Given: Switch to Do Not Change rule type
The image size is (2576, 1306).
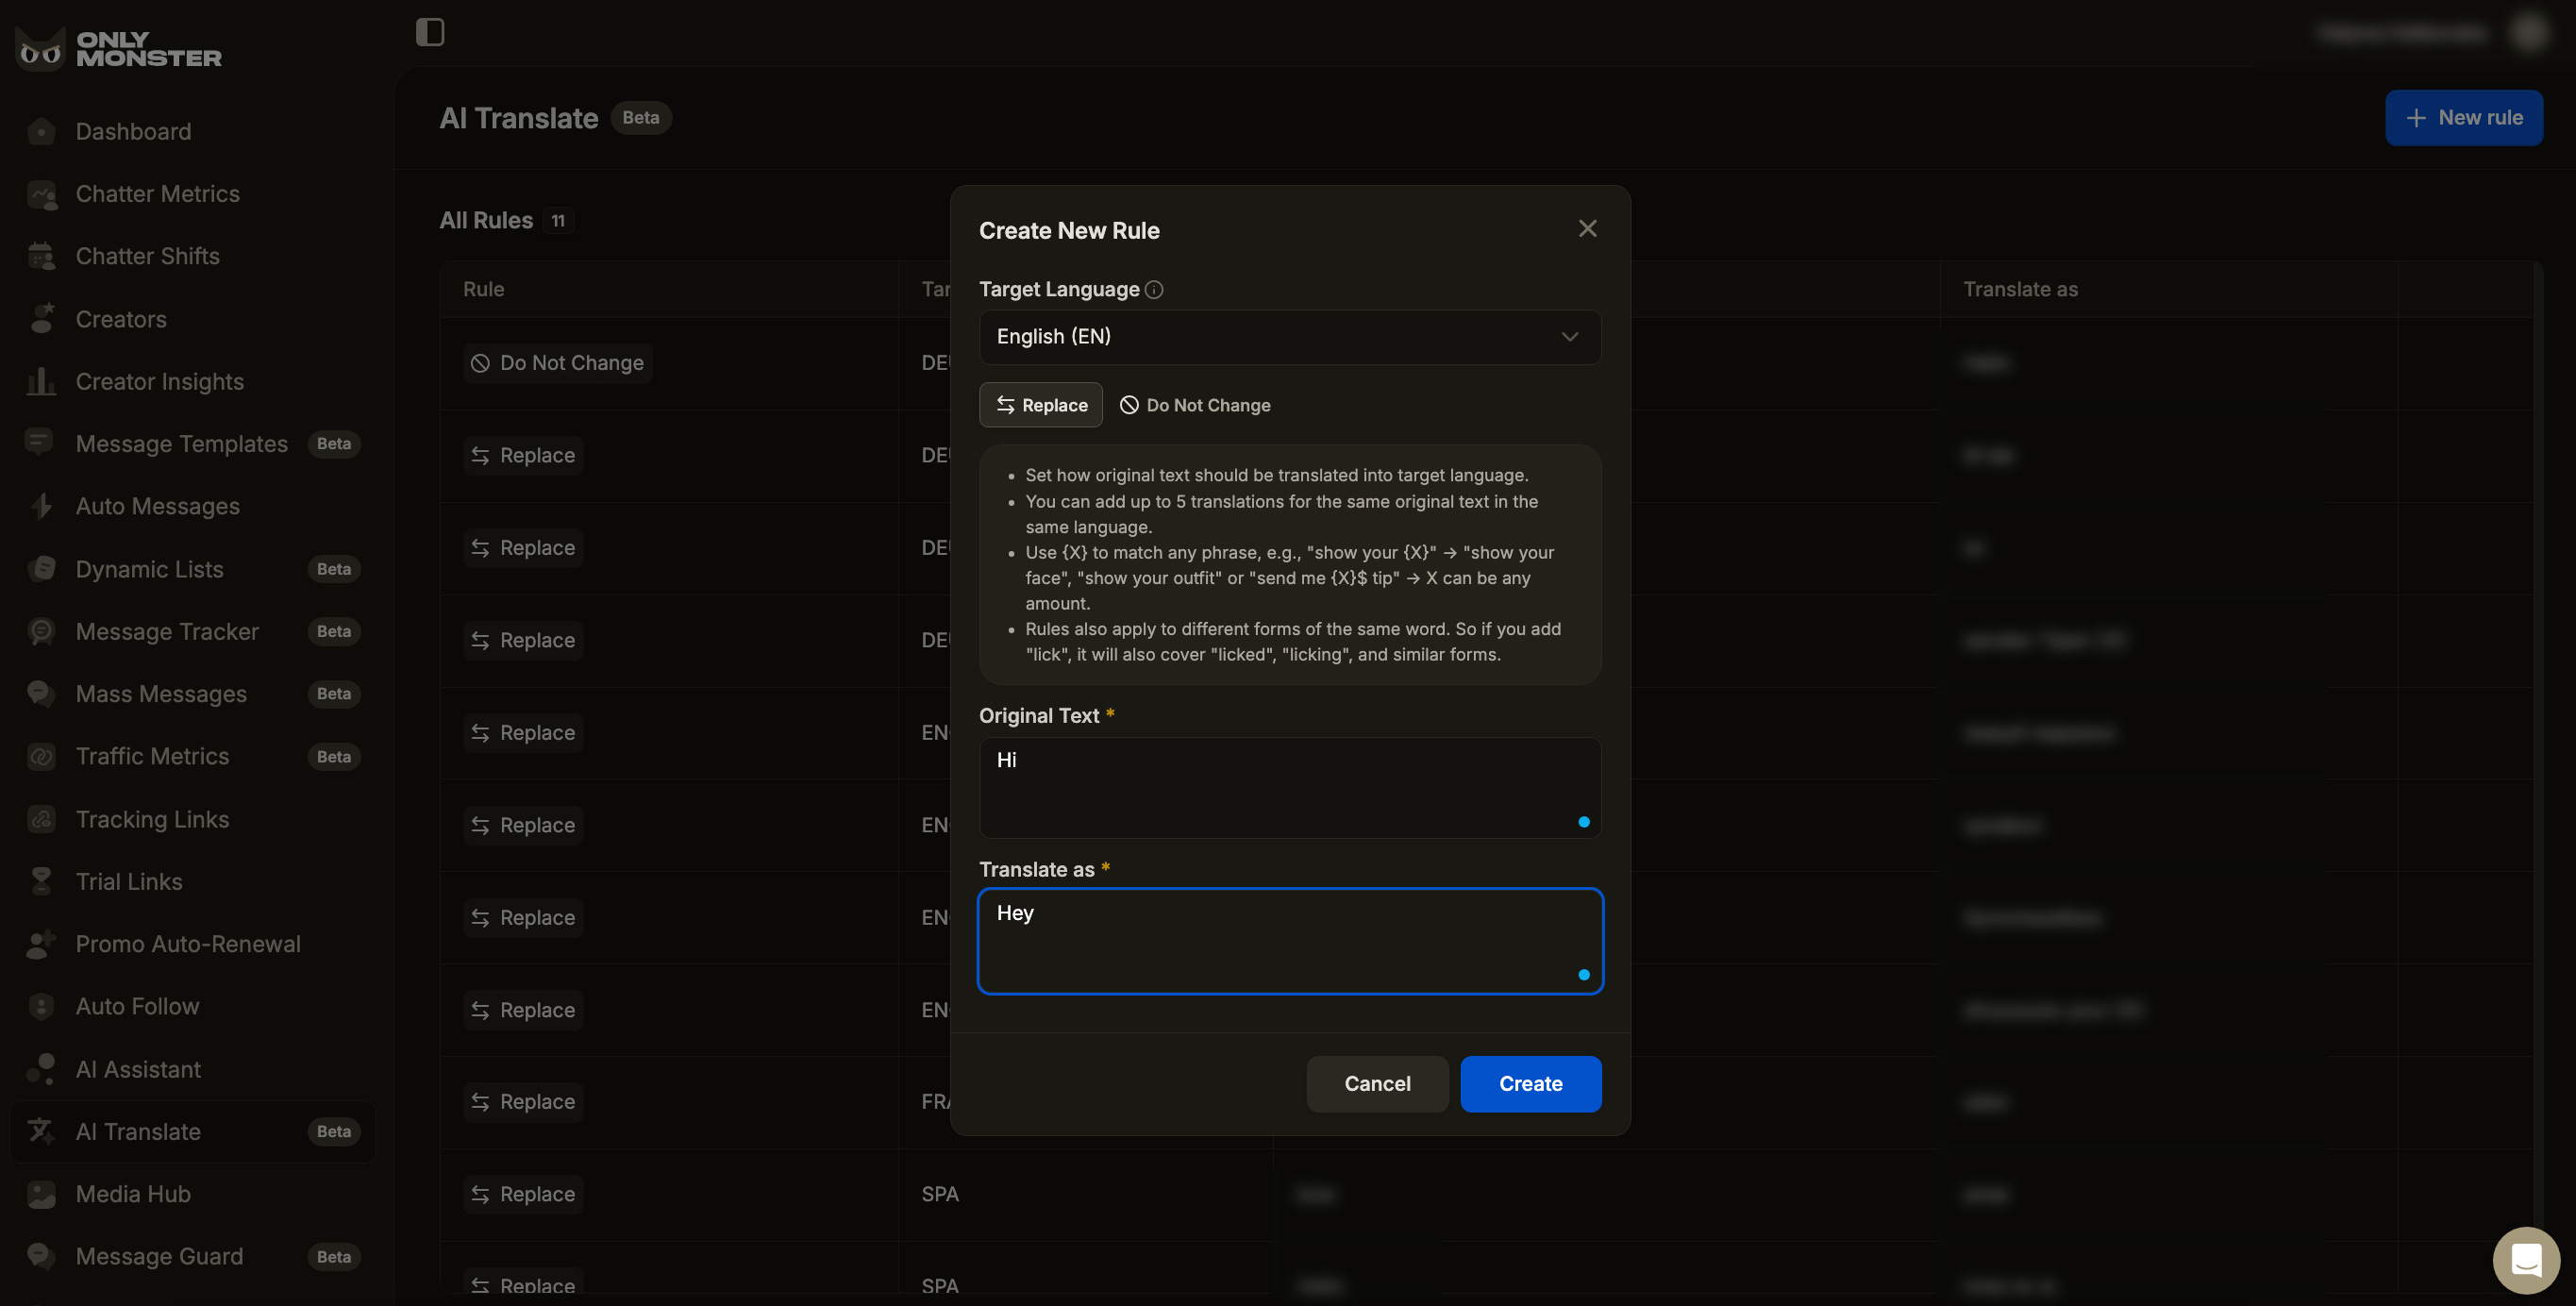Looking at the screenshot, I should pos(1195,405).
